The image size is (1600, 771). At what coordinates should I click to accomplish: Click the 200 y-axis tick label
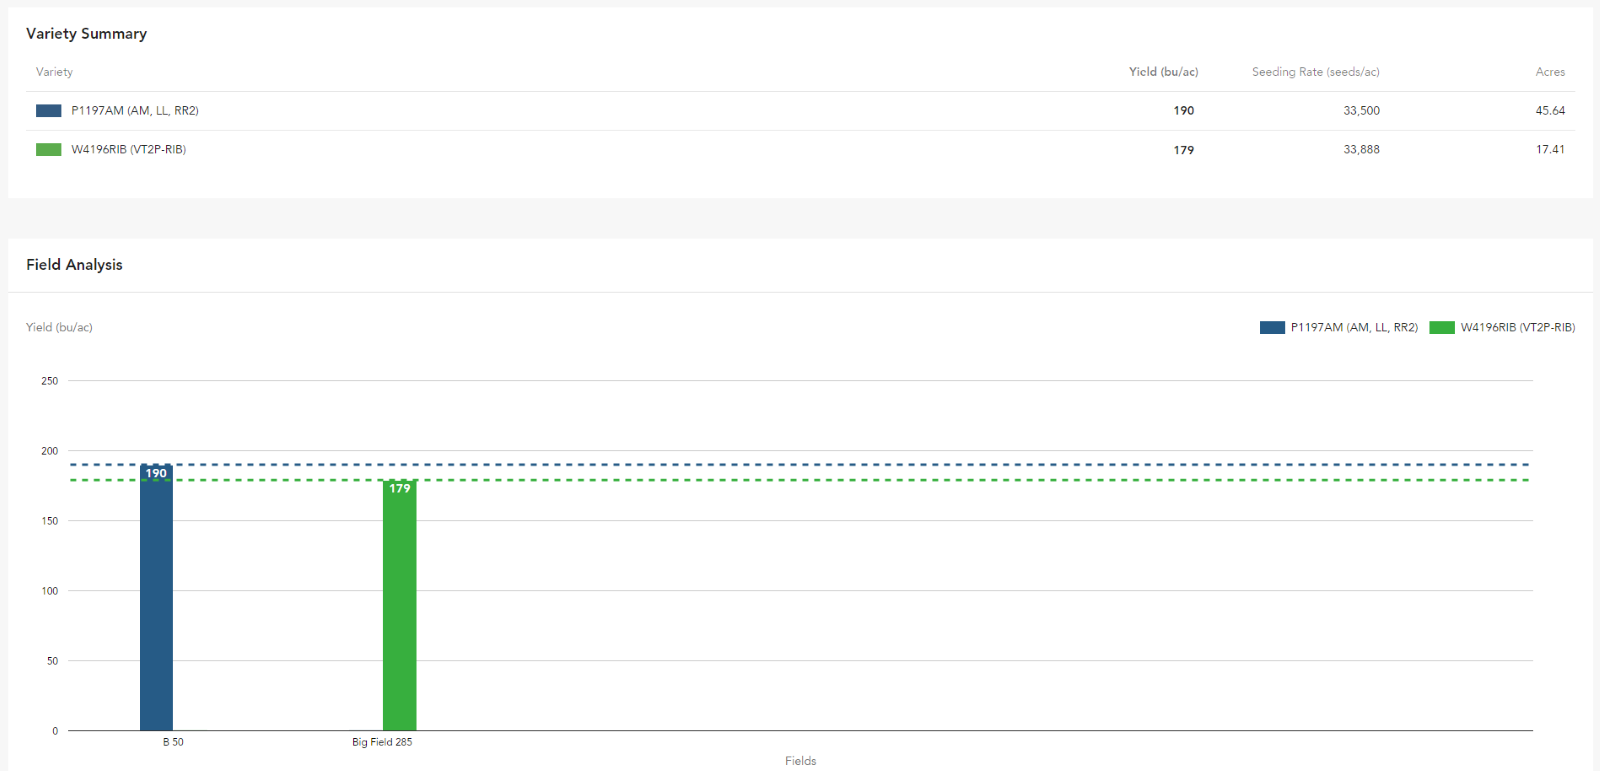pos(49,451)
